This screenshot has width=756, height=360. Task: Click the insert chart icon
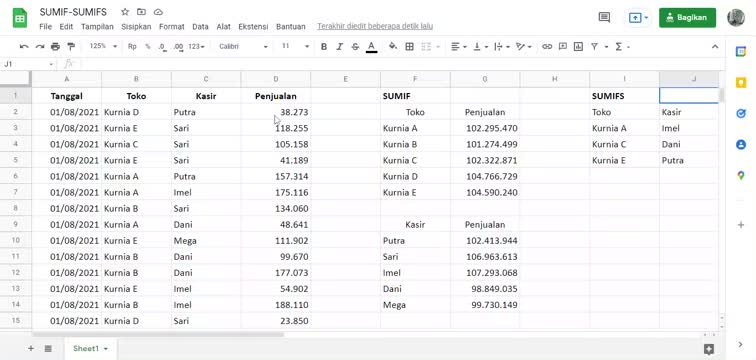pos(579,46)
